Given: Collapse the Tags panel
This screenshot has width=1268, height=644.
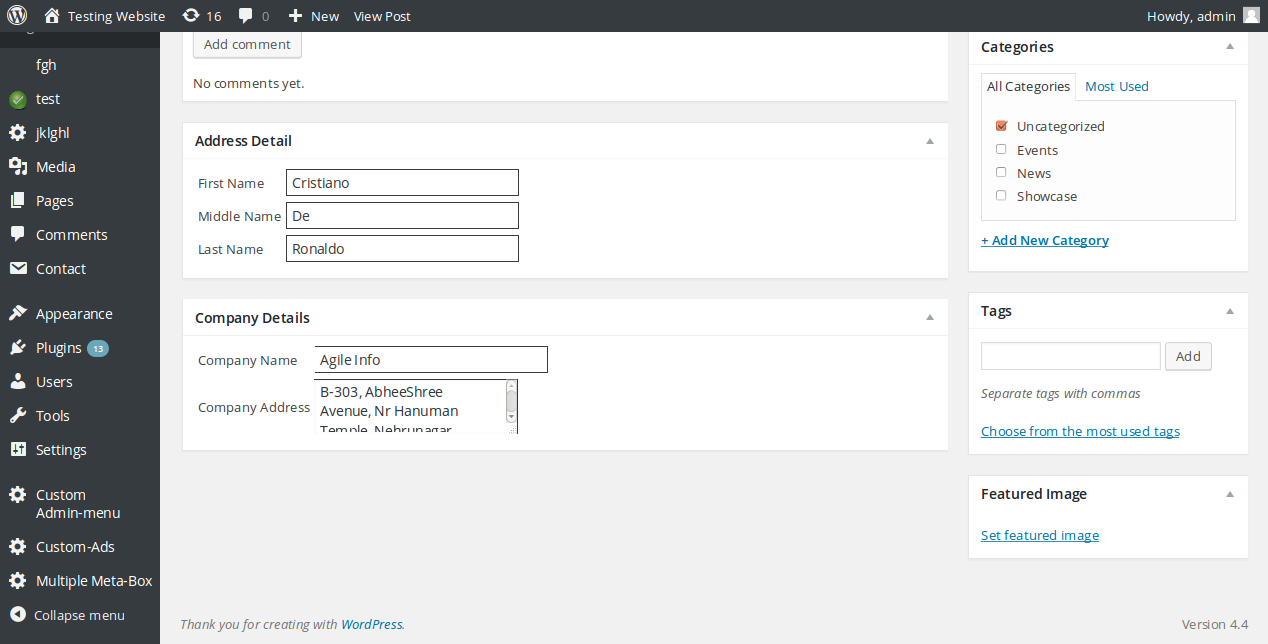Looking at the screenshot, I should (x=1230, y=311).
